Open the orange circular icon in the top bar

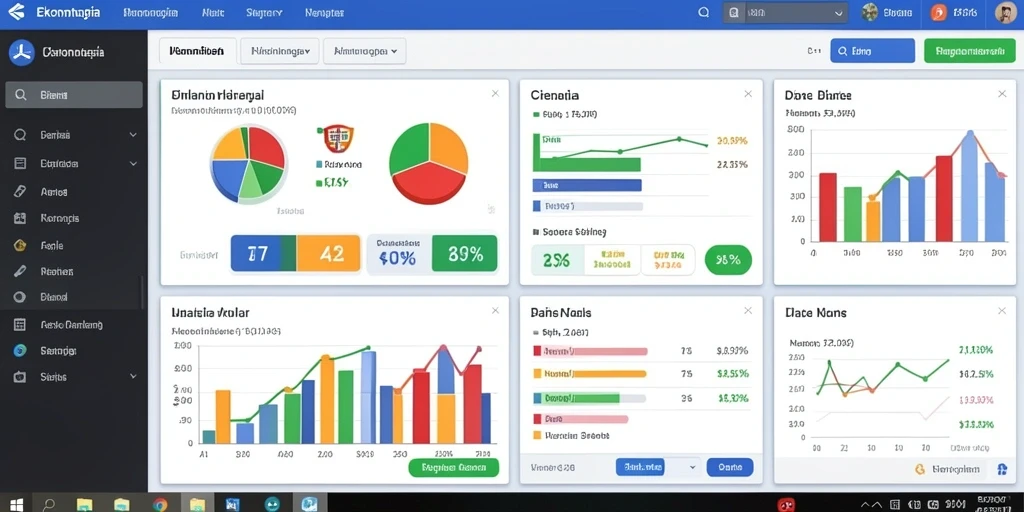pyautogui.click(x=938, y=12)
